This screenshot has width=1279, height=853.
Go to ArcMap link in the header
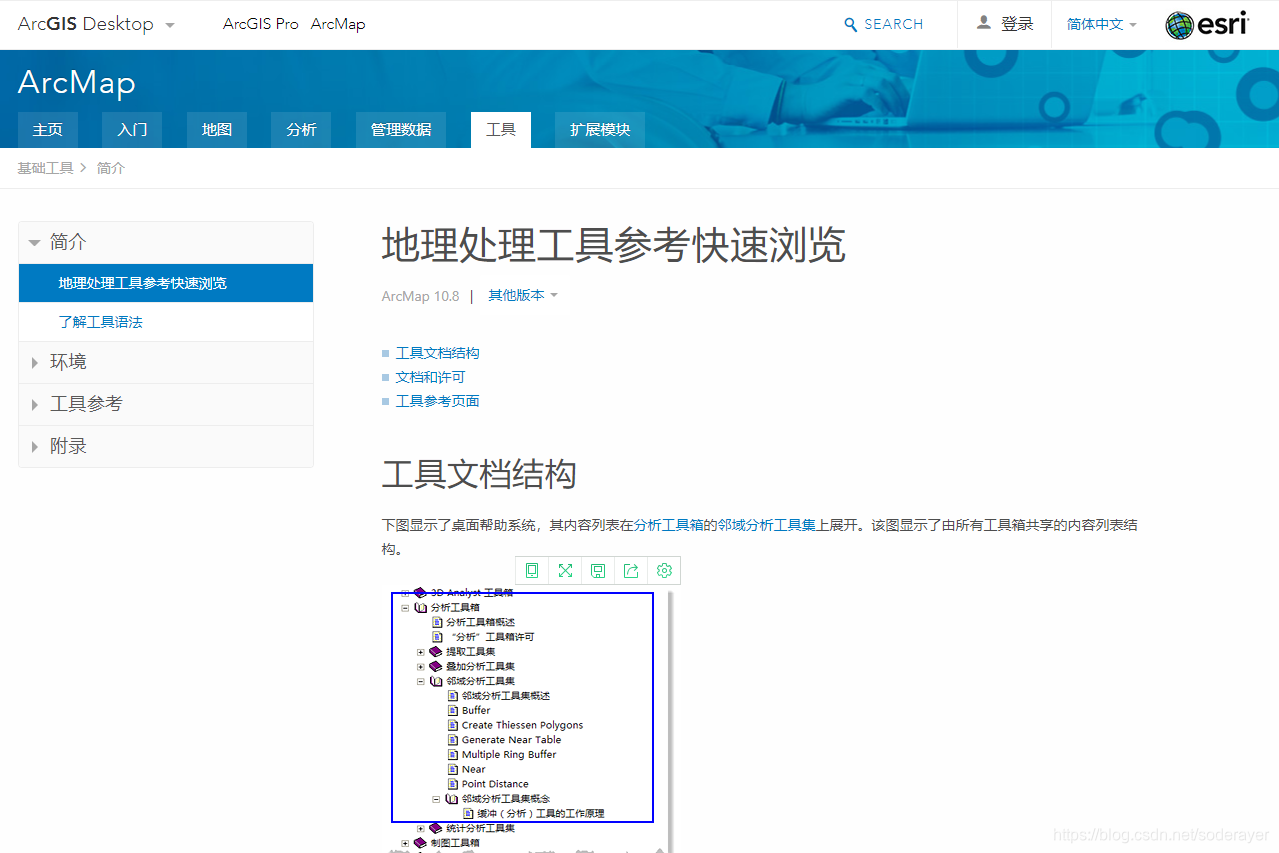338,24
